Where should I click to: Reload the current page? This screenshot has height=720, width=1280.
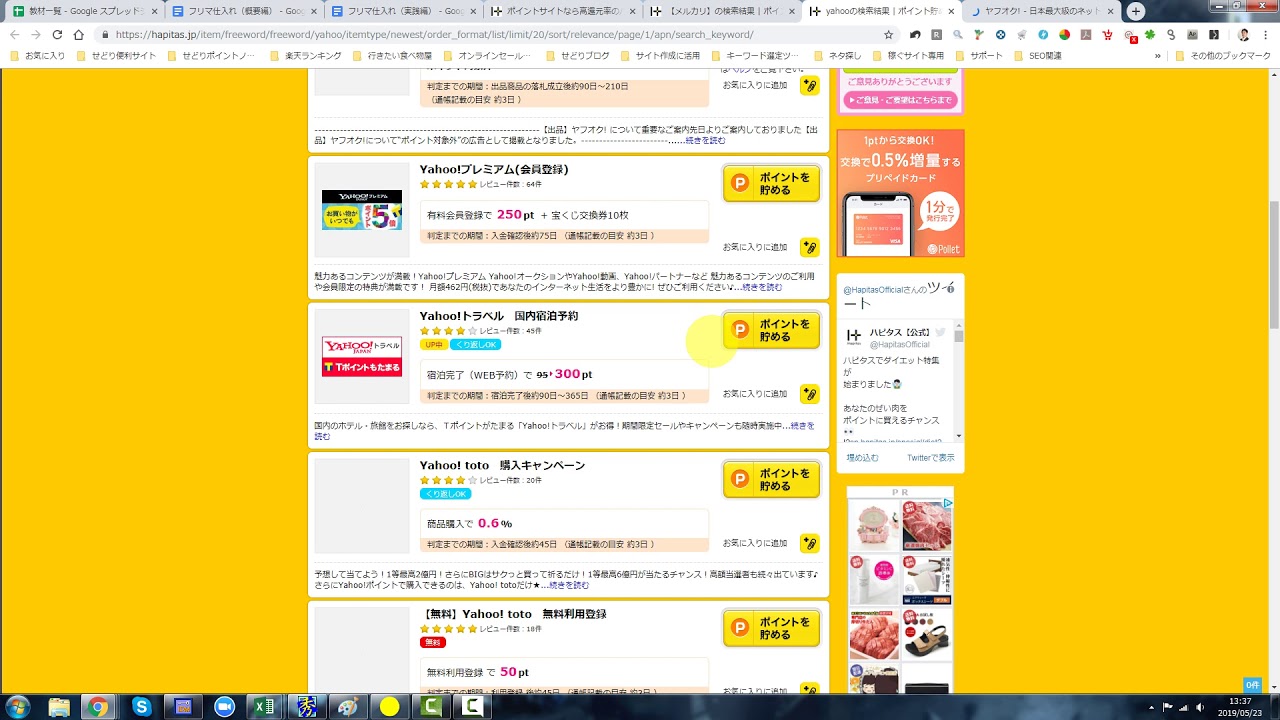[57, 34]
